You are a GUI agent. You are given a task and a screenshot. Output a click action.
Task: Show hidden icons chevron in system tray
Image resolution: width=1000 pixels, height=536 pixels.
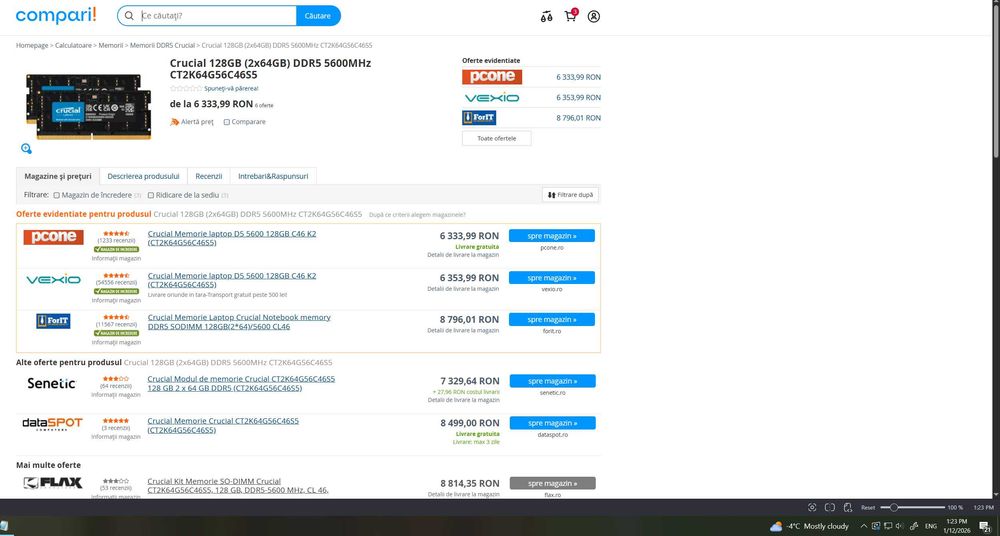[864, 526]
